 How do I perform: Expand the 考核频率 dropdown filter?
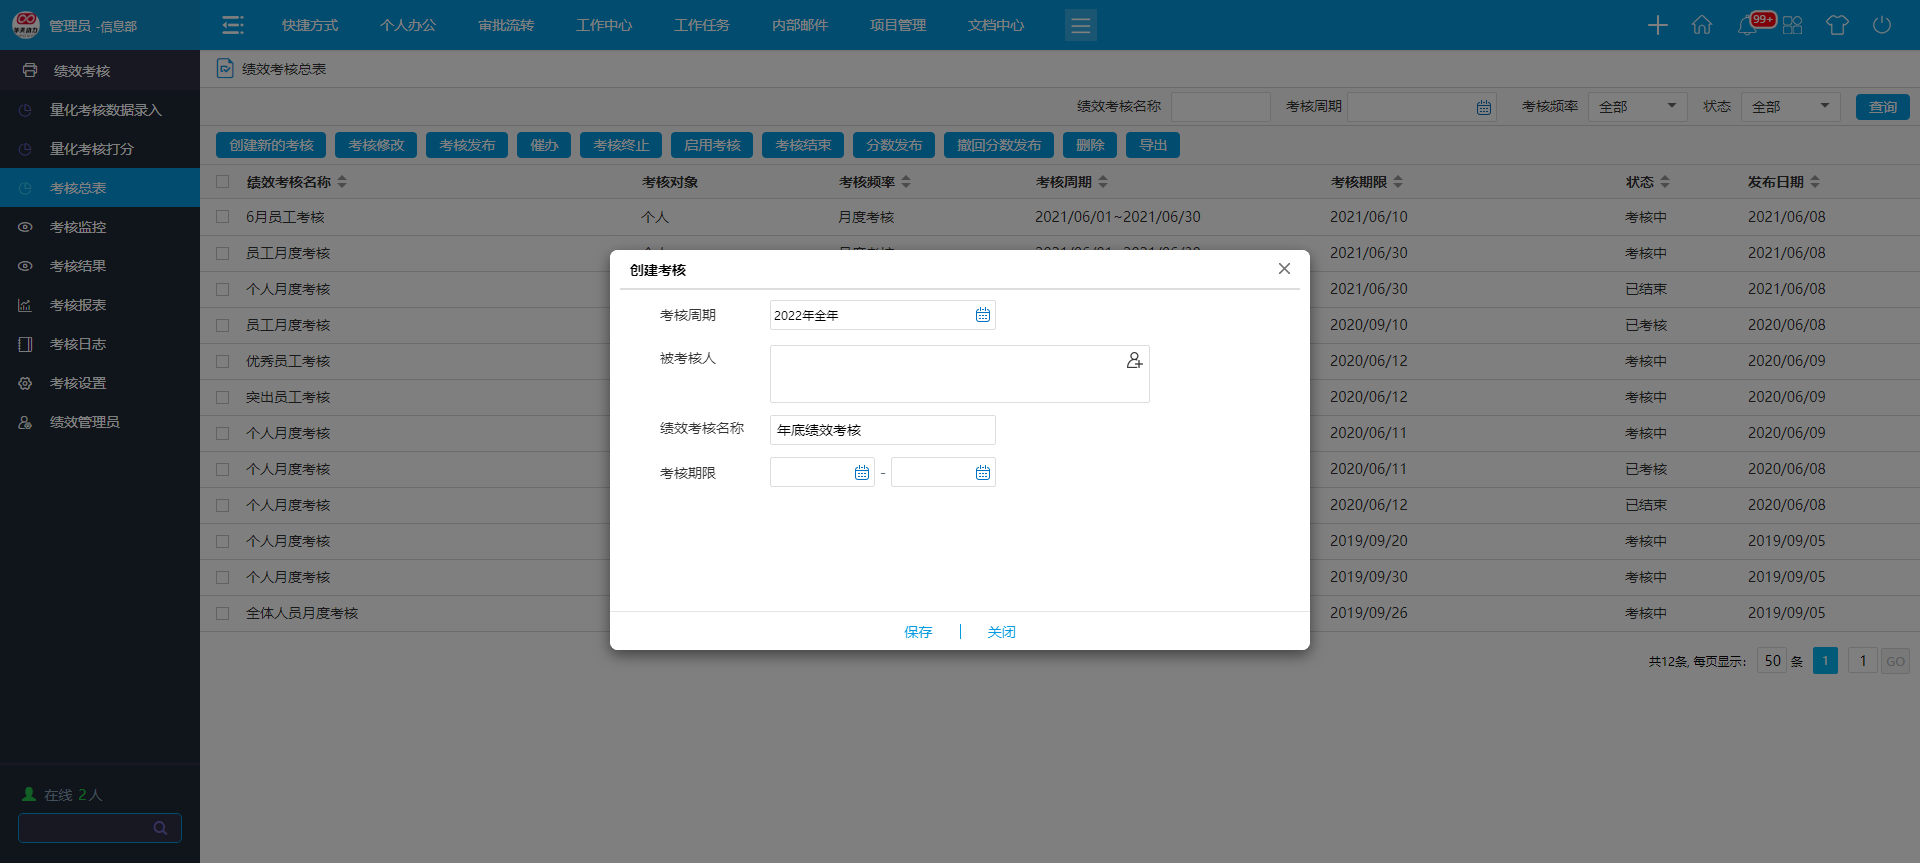click(x=1637, y=107)
